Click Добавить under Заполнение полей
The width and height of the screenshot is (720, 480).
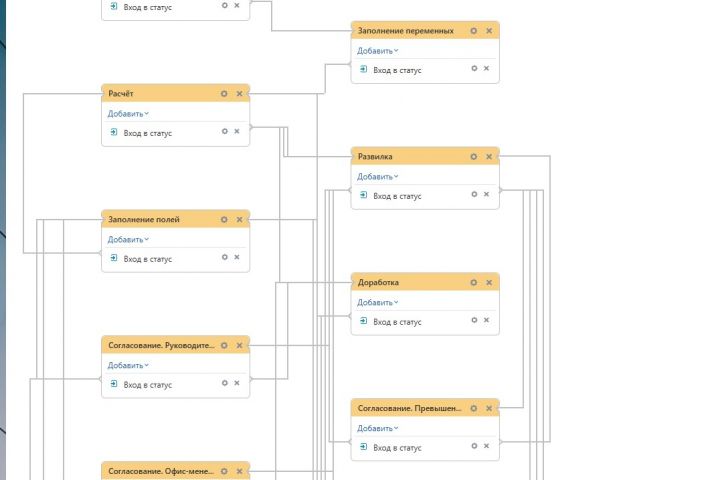click(x=128, y=240)
